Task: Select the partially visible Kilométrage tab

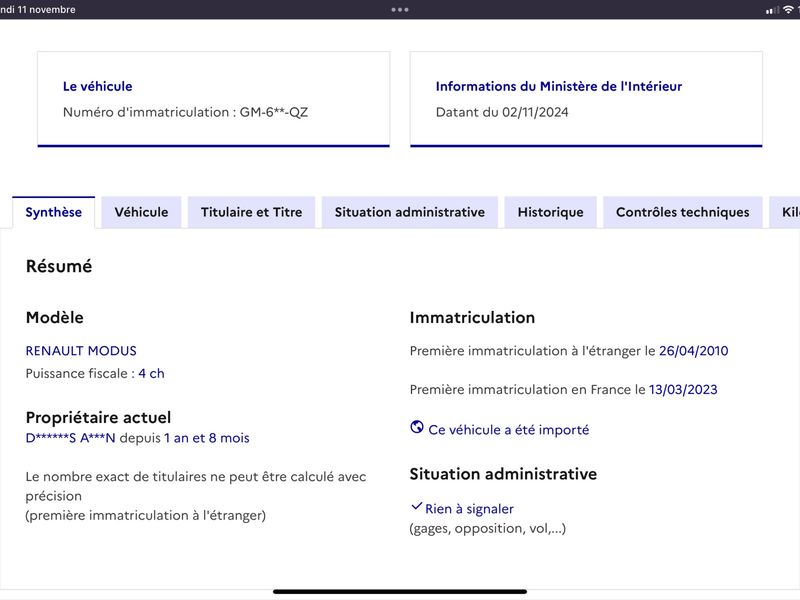Action: (x=785, y=212)
